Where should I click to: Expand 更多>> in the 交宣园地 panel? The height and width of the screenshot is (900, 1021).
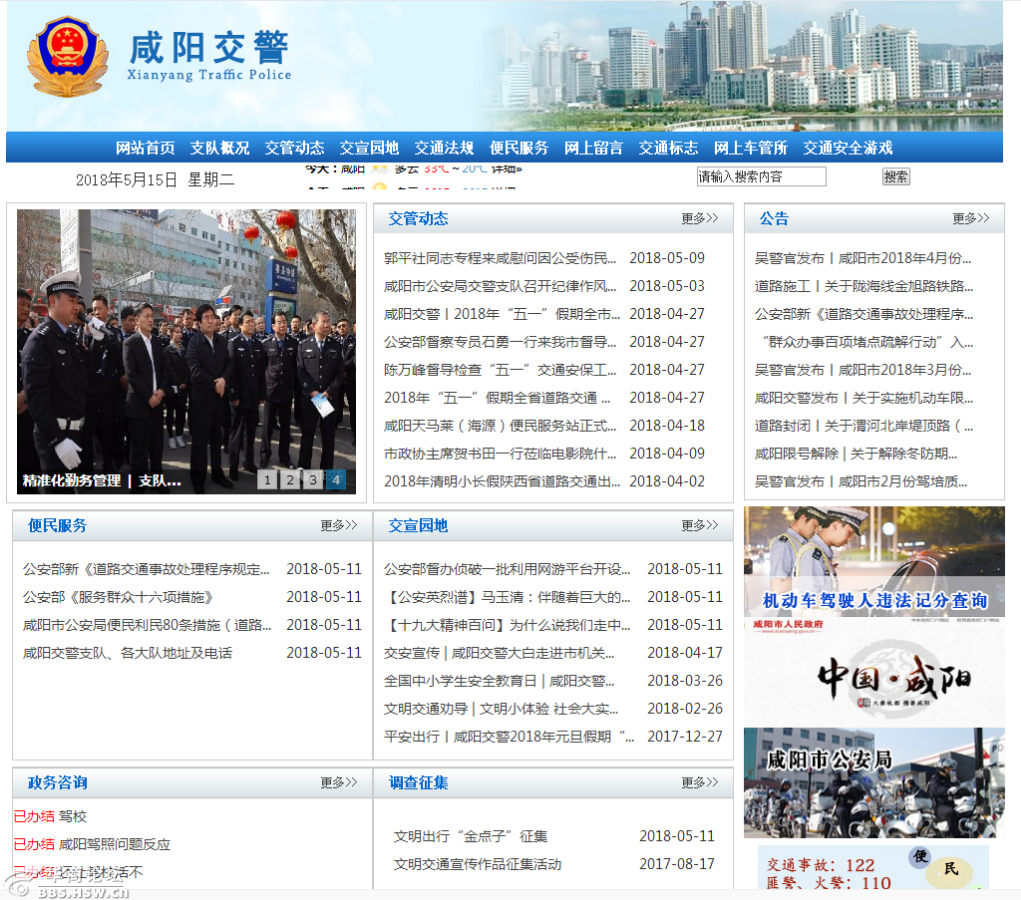tap(699, 525)
